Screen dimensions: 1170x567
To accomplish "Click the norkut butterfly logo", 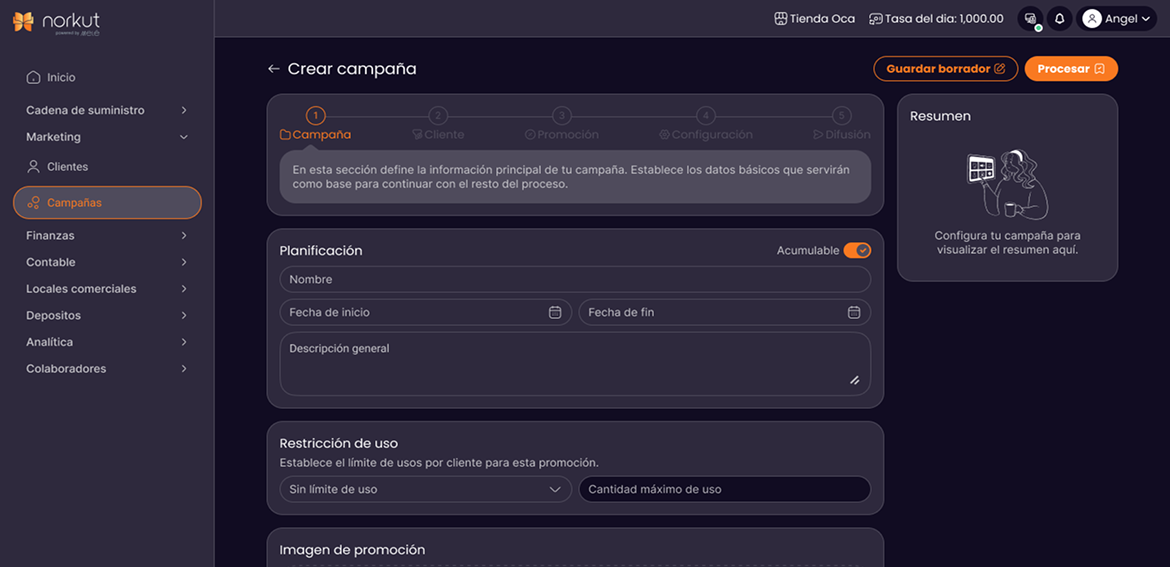I will [x=23, y=22].
